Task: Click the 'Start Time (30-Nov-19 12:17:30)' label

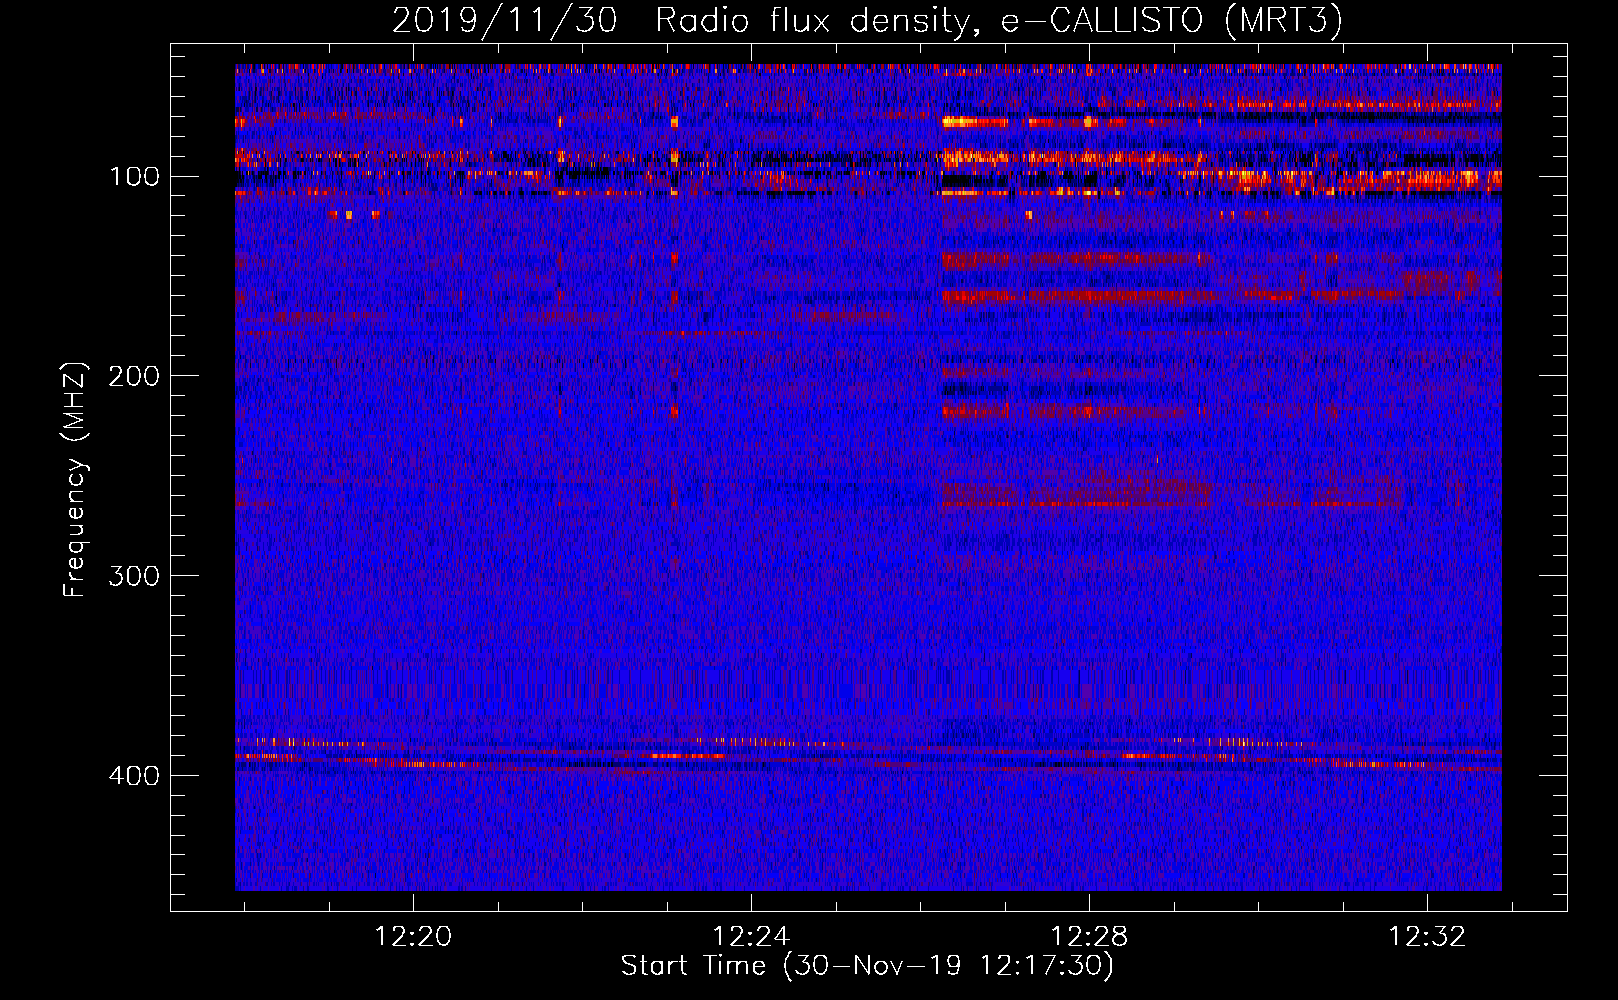Action: pos(867,966)
